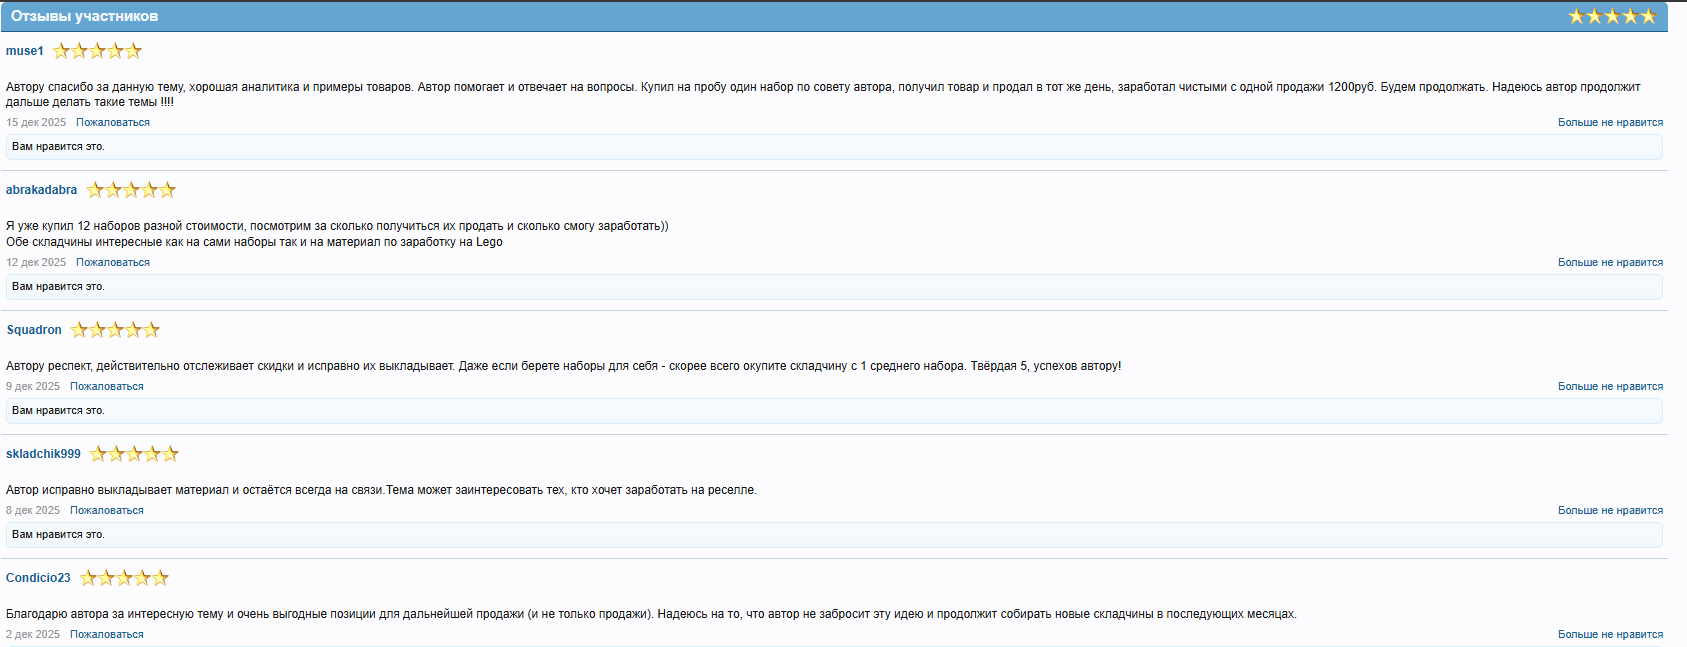Viewport: 1687px width, 647px height.
Task: Click date 8 дек 2025
Action: coord(33,510)
